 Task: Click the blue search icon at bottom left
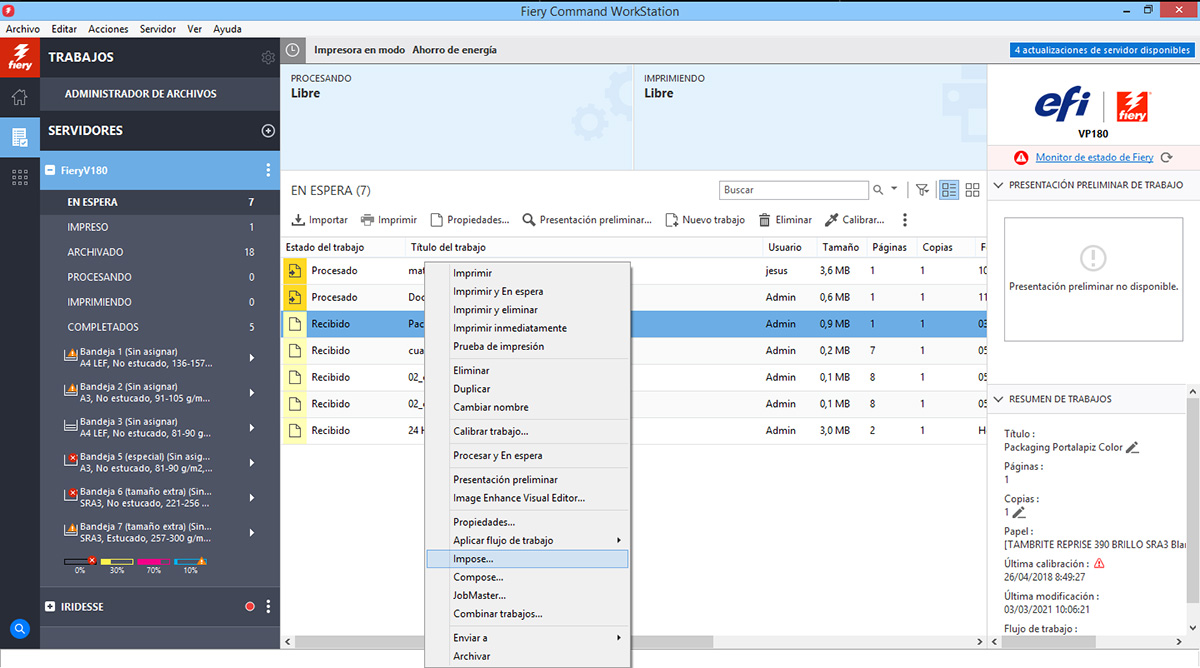coord(19,629)
